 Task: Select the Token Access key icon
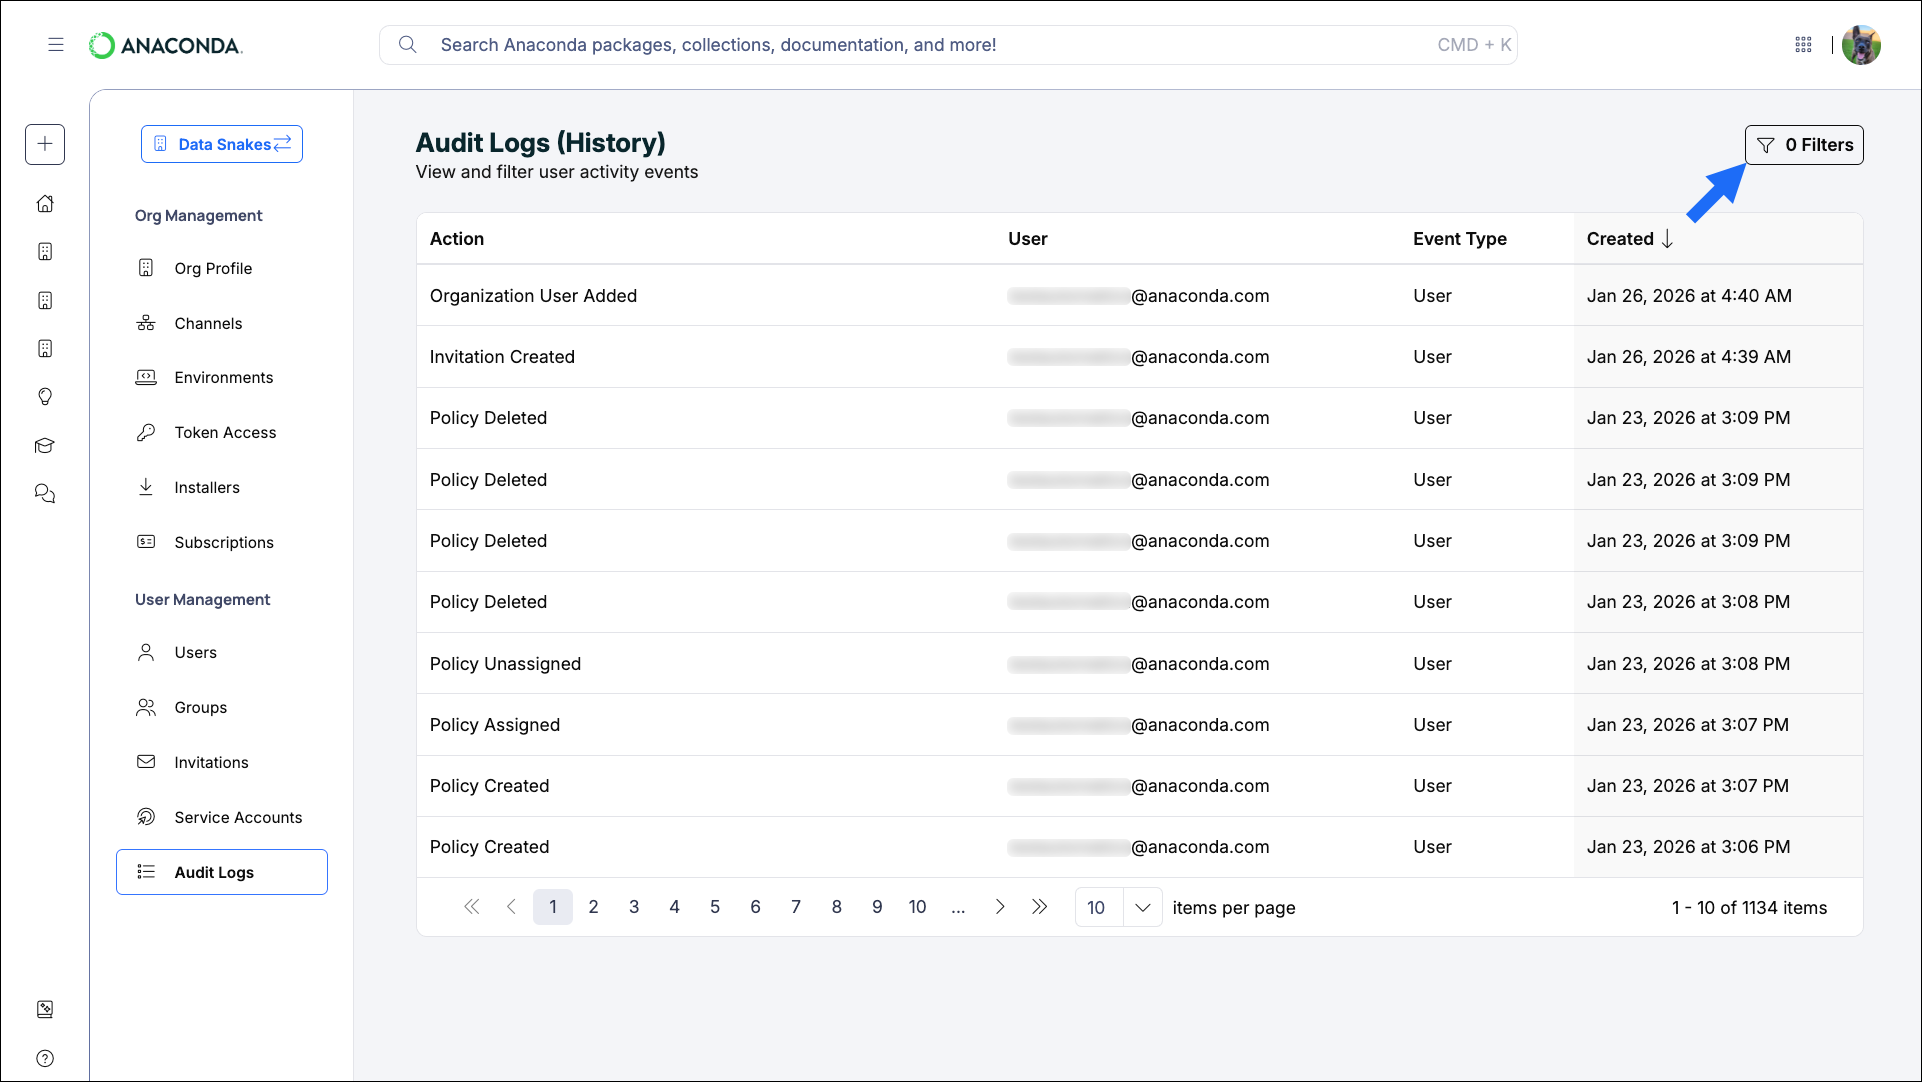click(x=146, y=432)
